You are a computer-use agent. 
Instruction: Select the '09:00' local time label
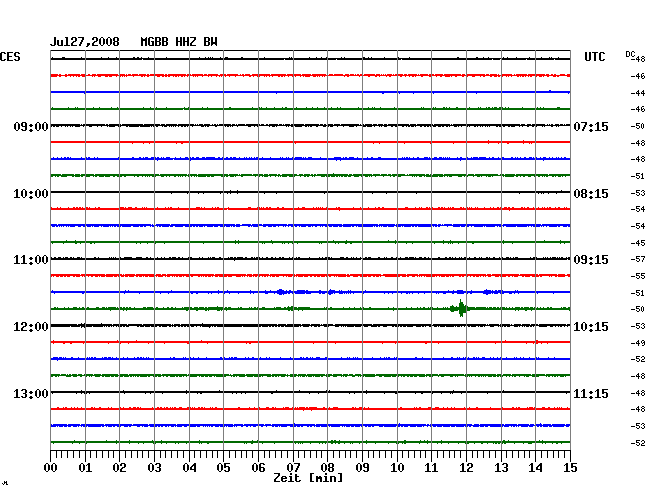click(x=31, y=126)
